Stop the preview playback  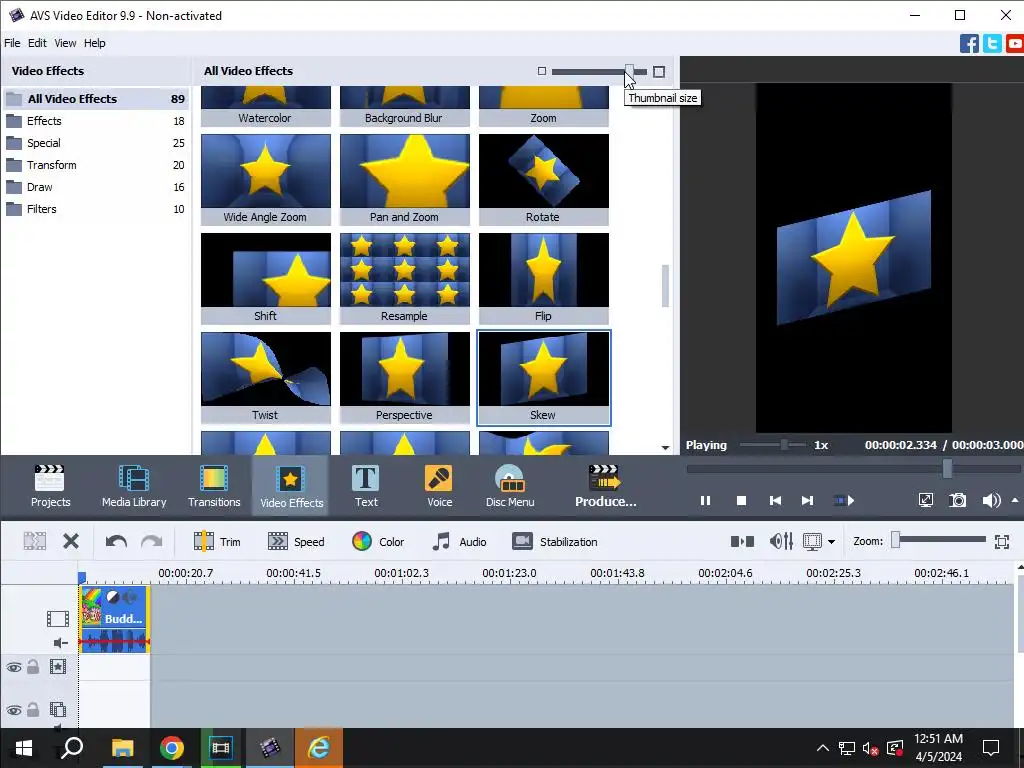(x=741, y=501)
